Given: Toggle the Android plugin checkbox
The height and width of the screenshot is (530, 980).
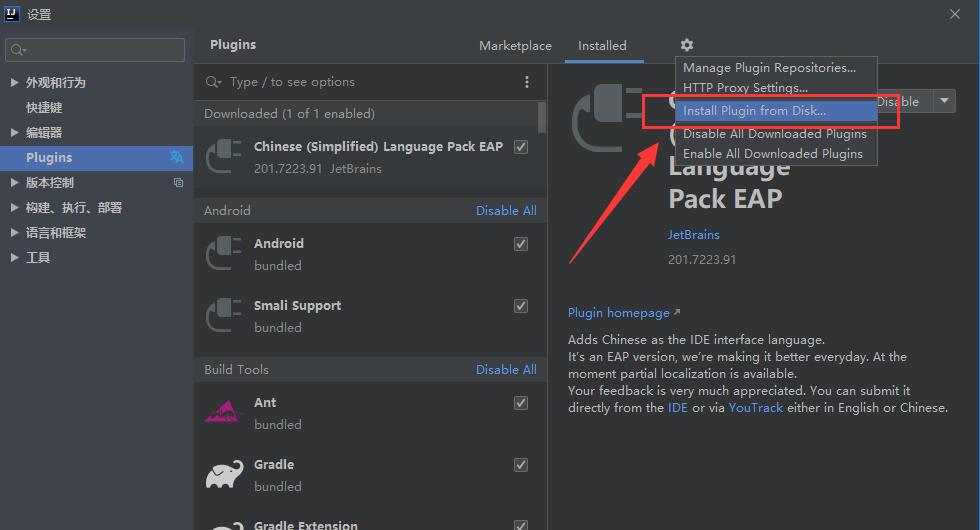Looking at the screenshot, I should pyautogui.click(x=521, y=244).
